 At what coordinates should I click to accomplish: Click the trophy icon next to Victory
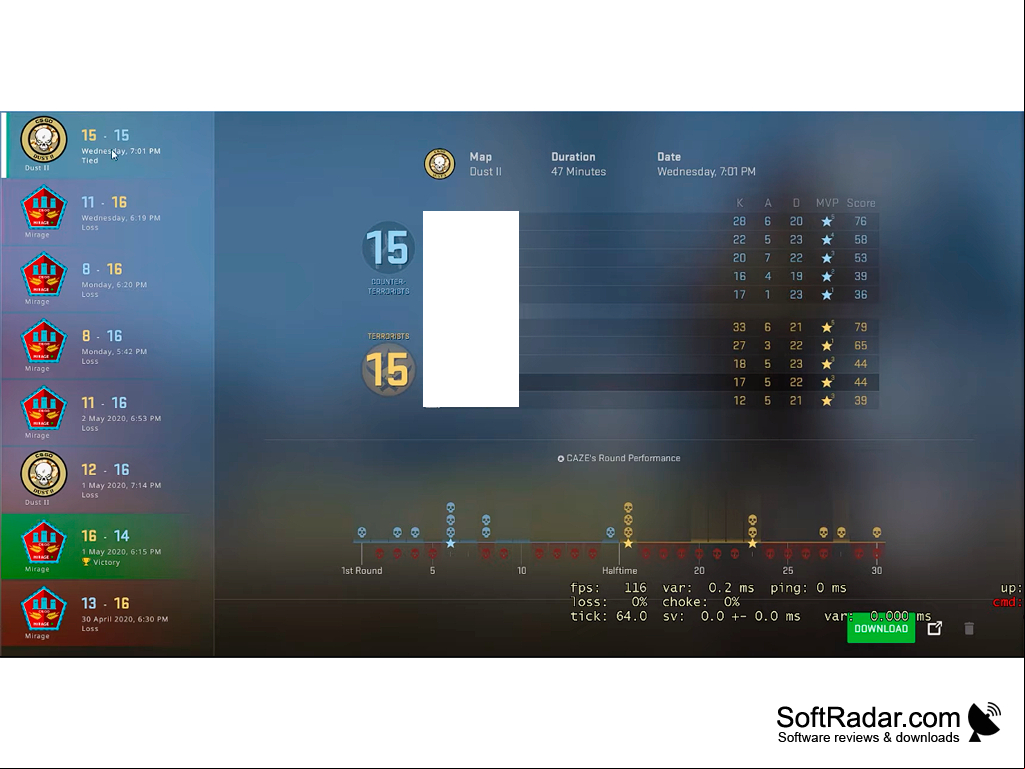point(86,562)
